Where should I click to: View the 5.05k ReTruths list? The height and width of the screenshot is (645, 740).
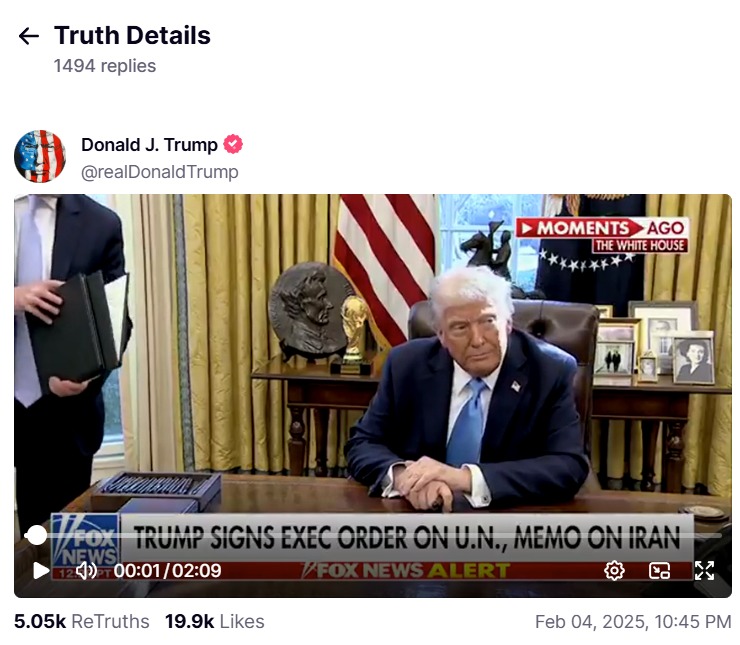pyautogui.click(x=82, y=621)
